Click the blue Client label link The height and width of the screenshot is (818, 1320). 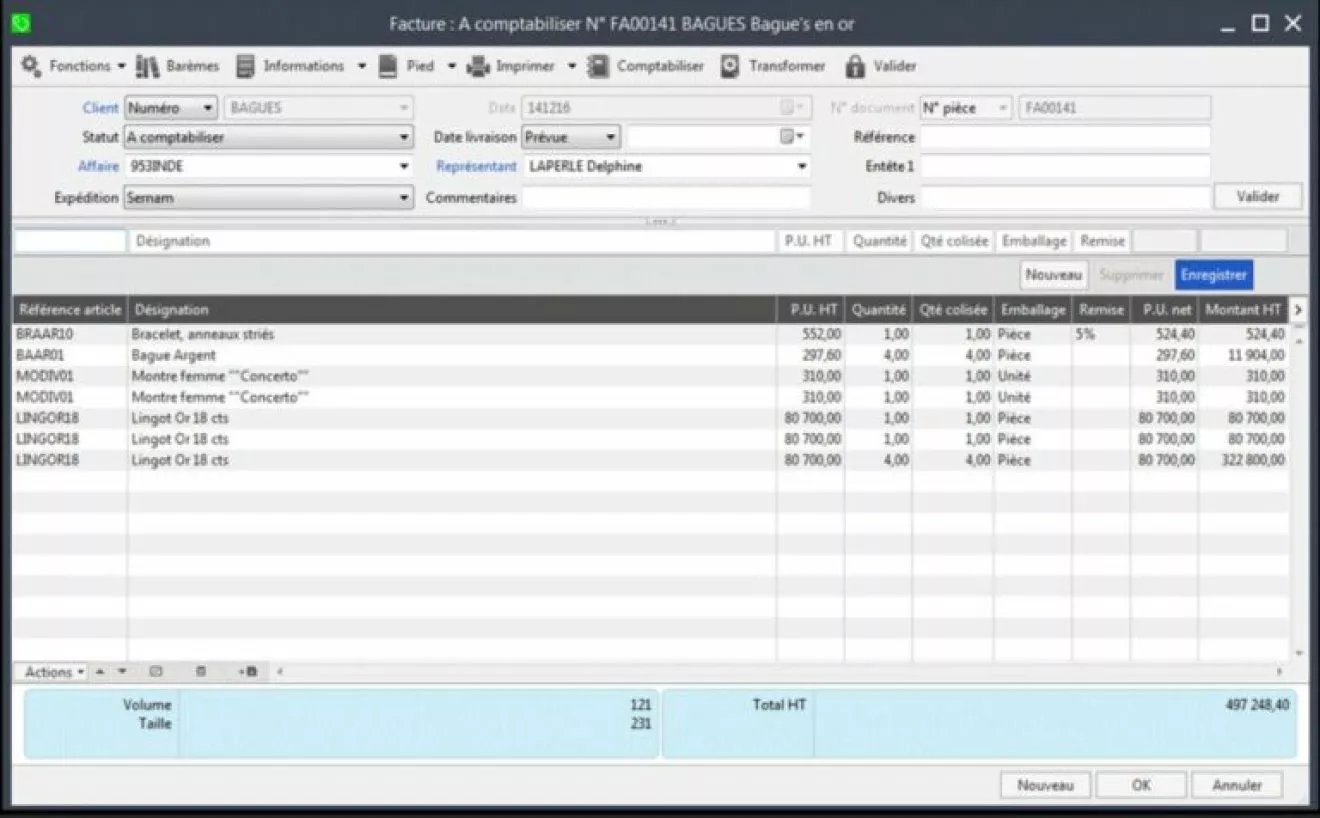(101, 108)
